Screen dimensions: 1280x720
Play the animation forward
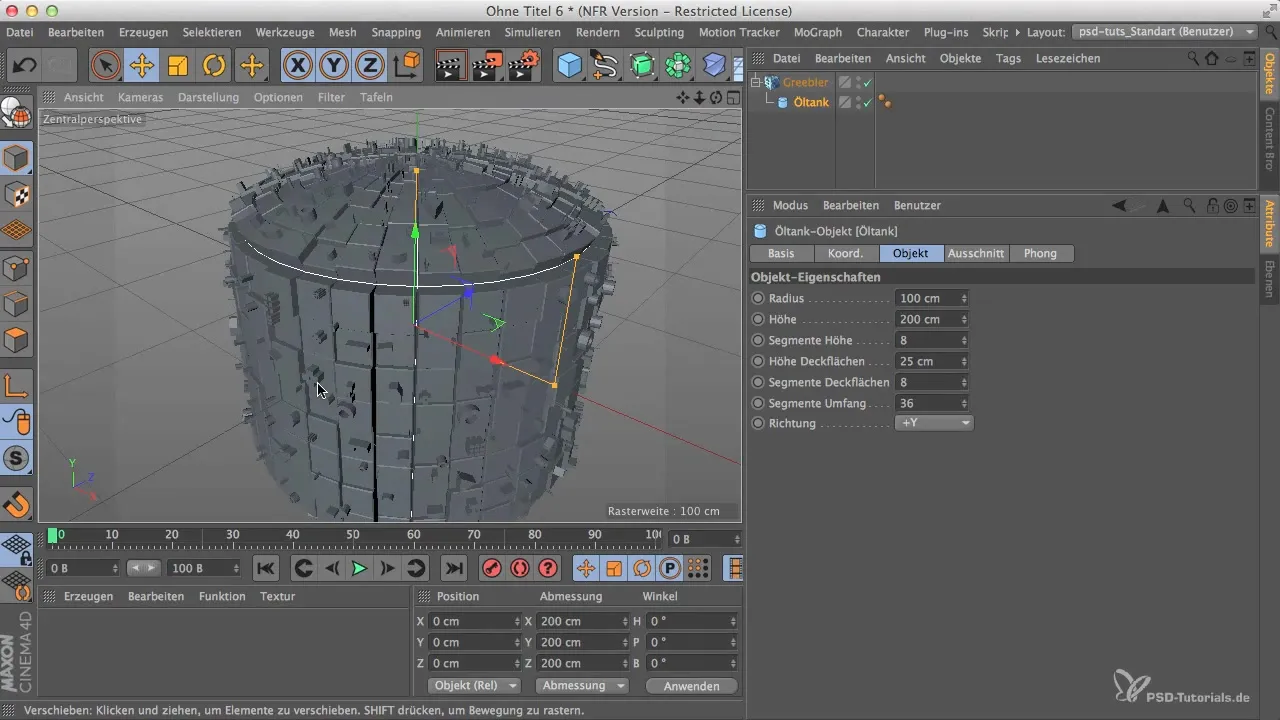pos(360,568)
